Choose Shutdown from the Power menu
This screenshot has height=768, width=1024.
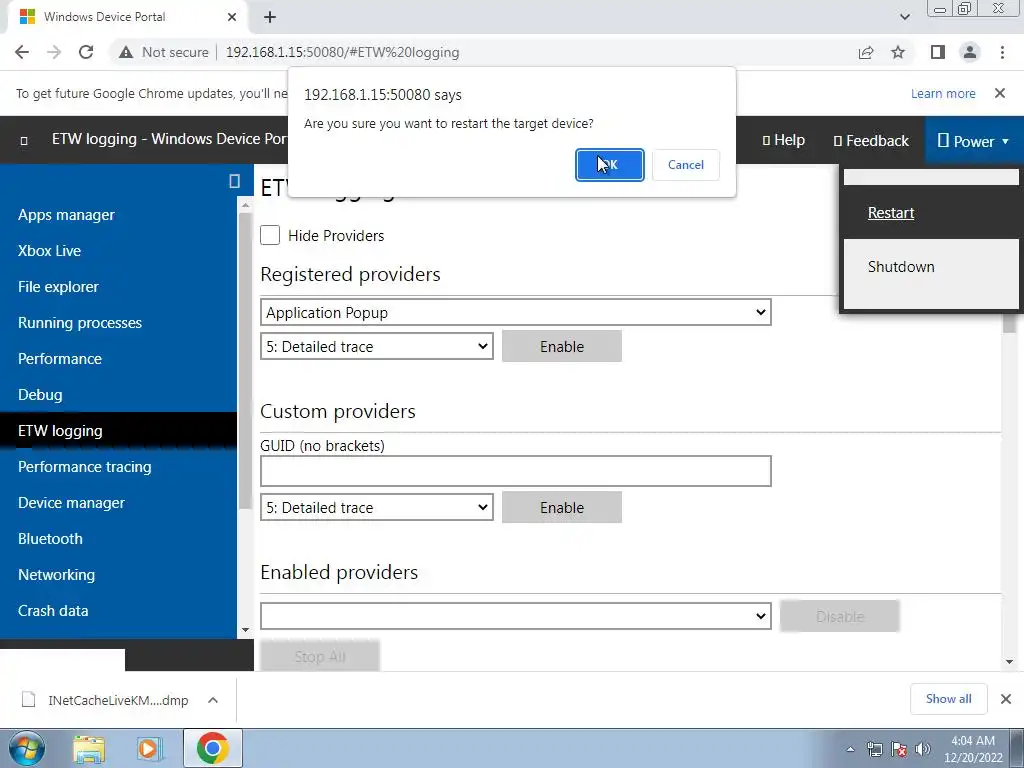pos(901,266)
